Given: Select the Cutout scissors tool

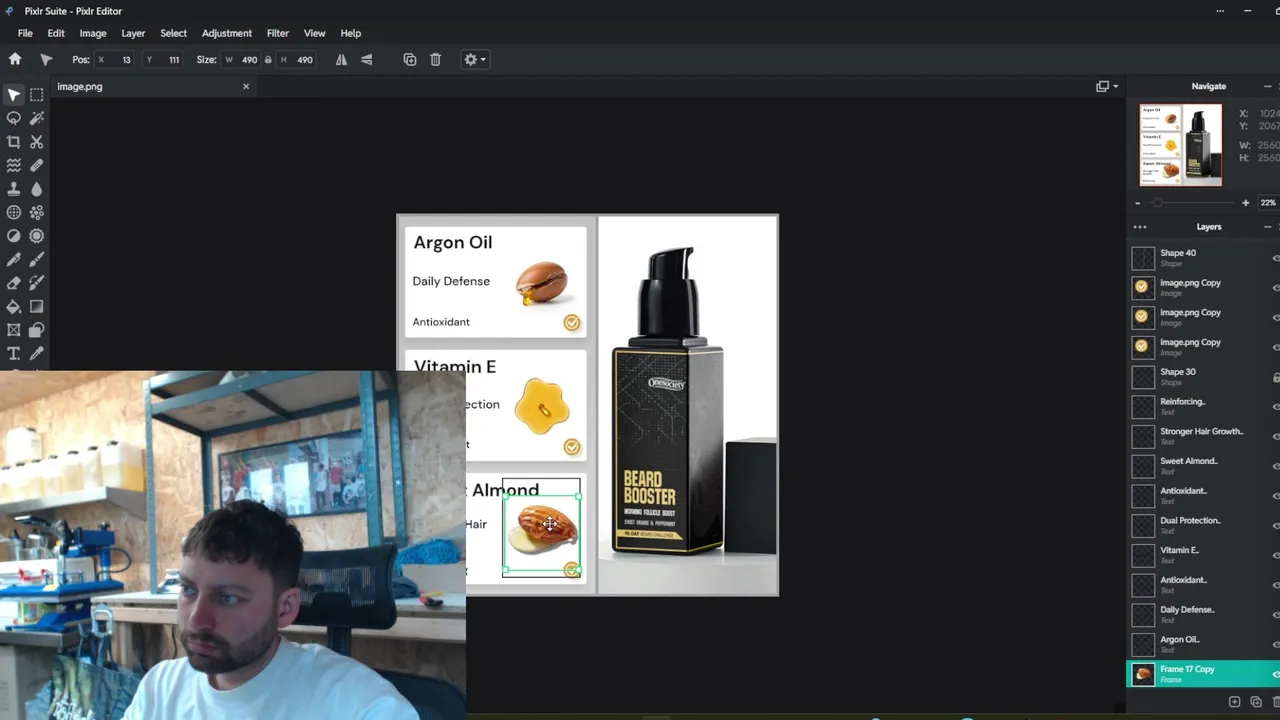Looking at the screenshot, I should point(37,142).
